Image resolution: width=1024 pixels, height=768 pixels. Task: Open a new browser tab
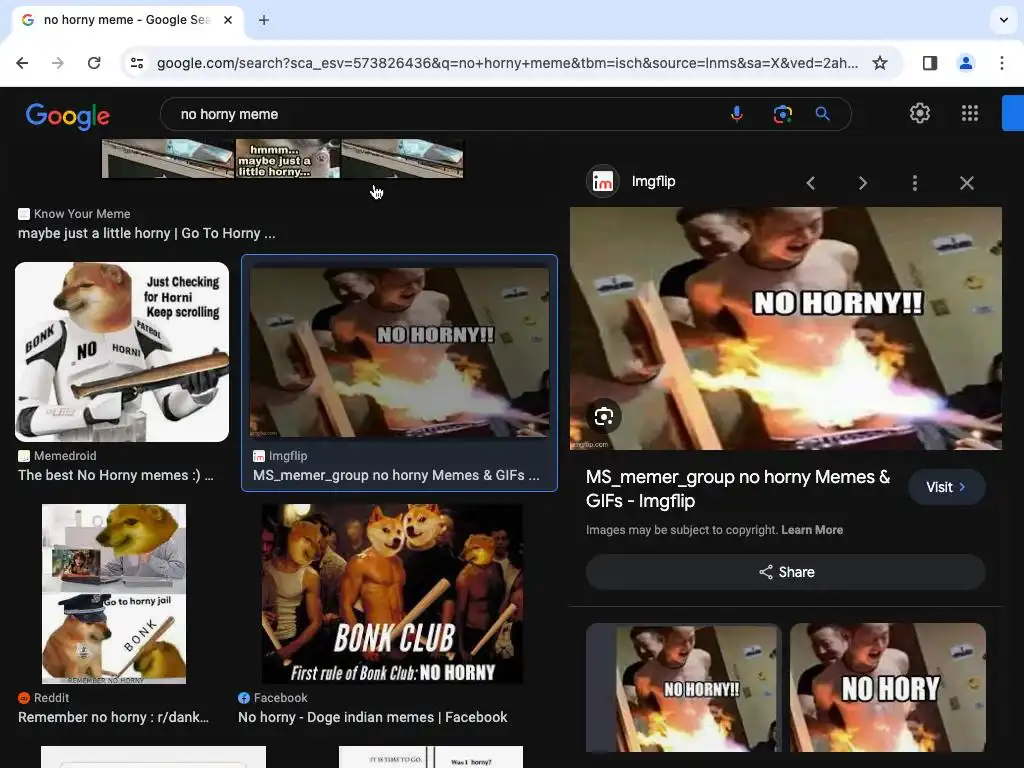coord(264,20)
